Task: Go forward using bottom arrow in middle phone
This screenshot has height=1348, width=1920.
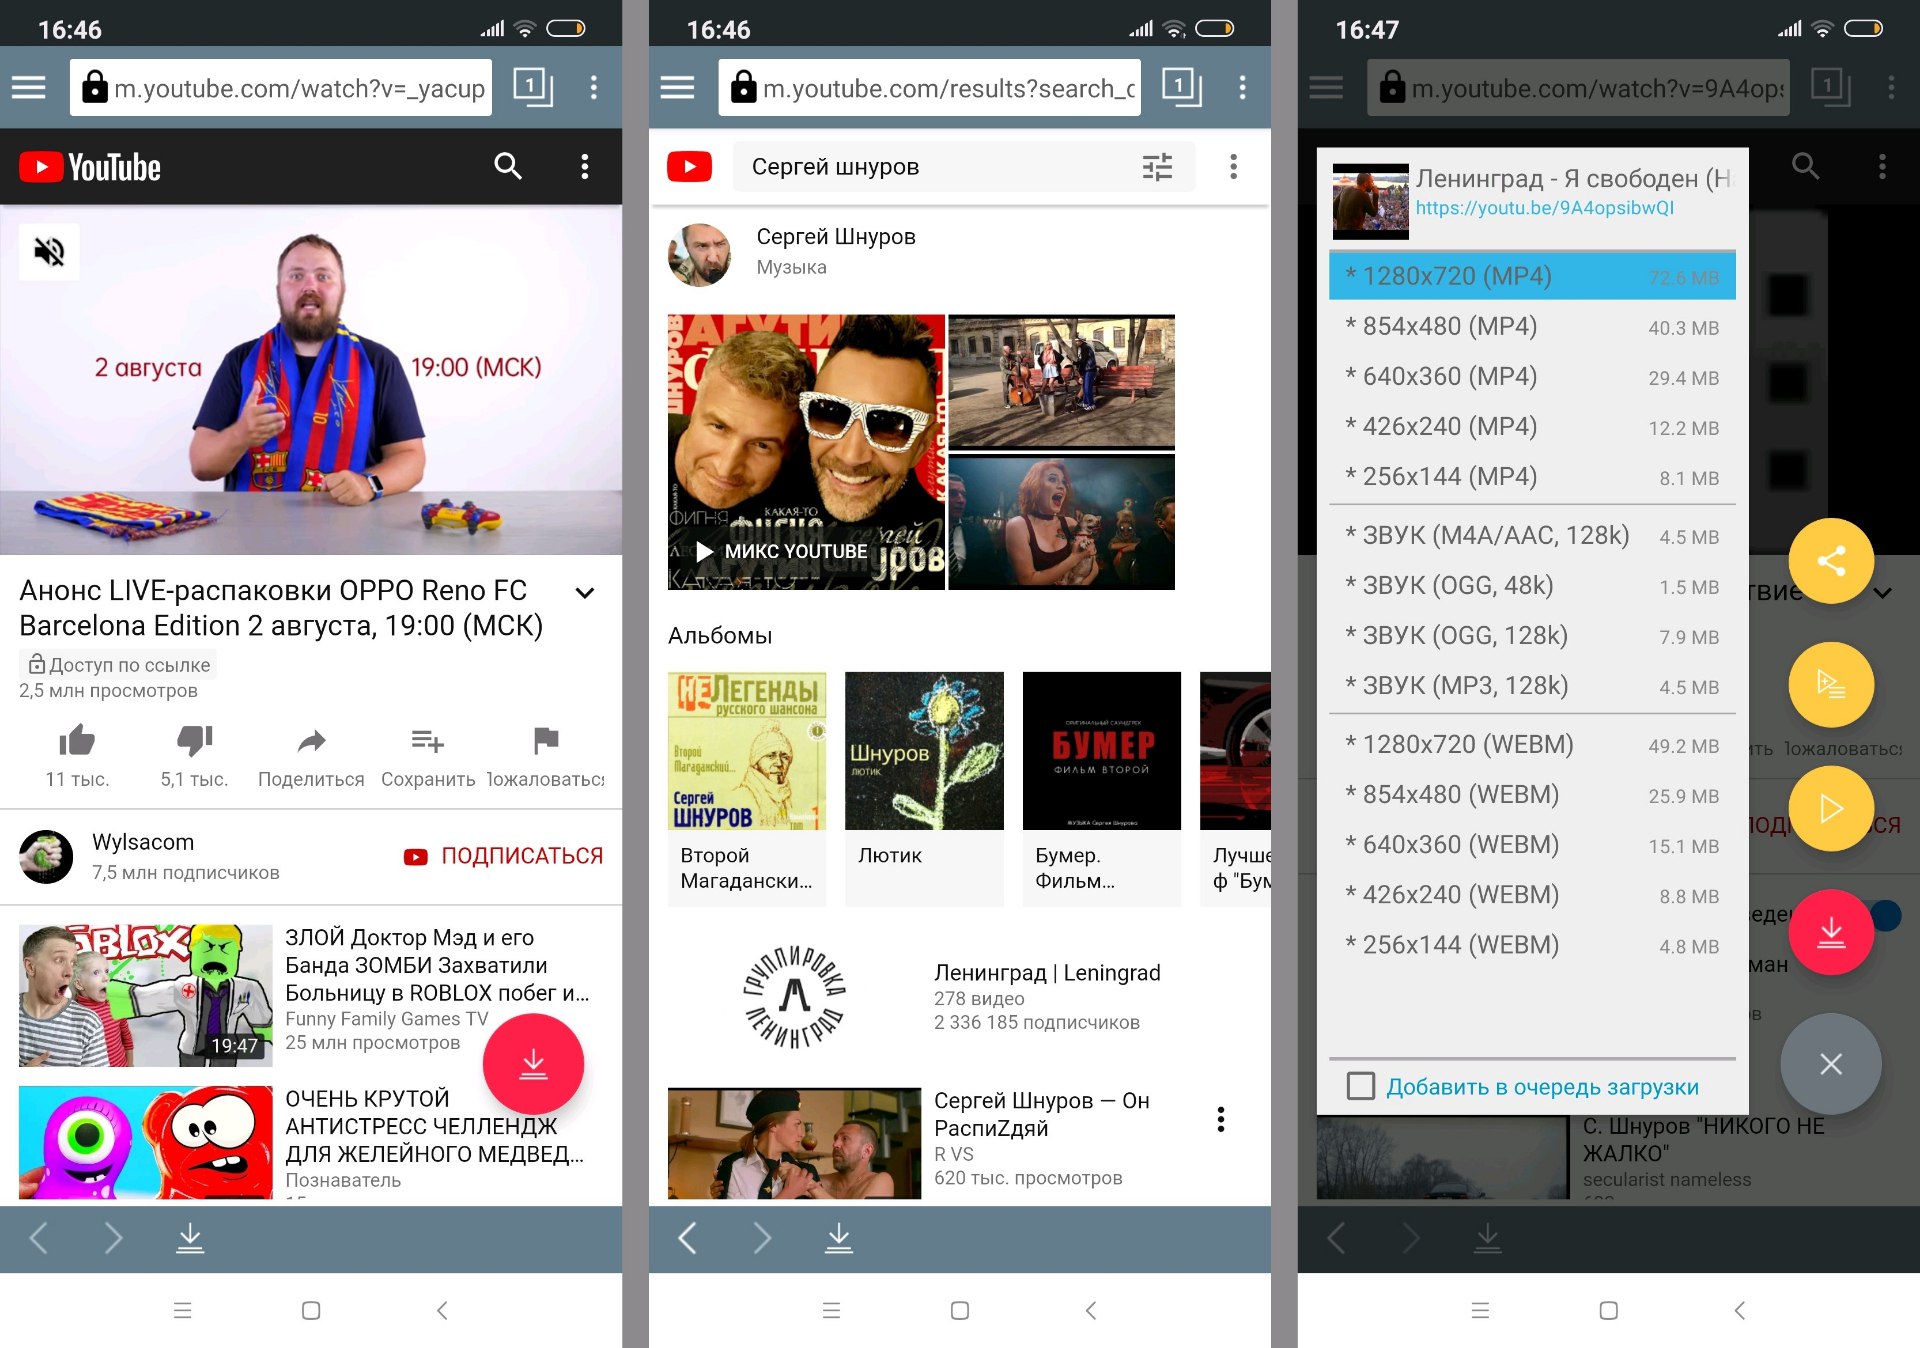Action: 762,1238
